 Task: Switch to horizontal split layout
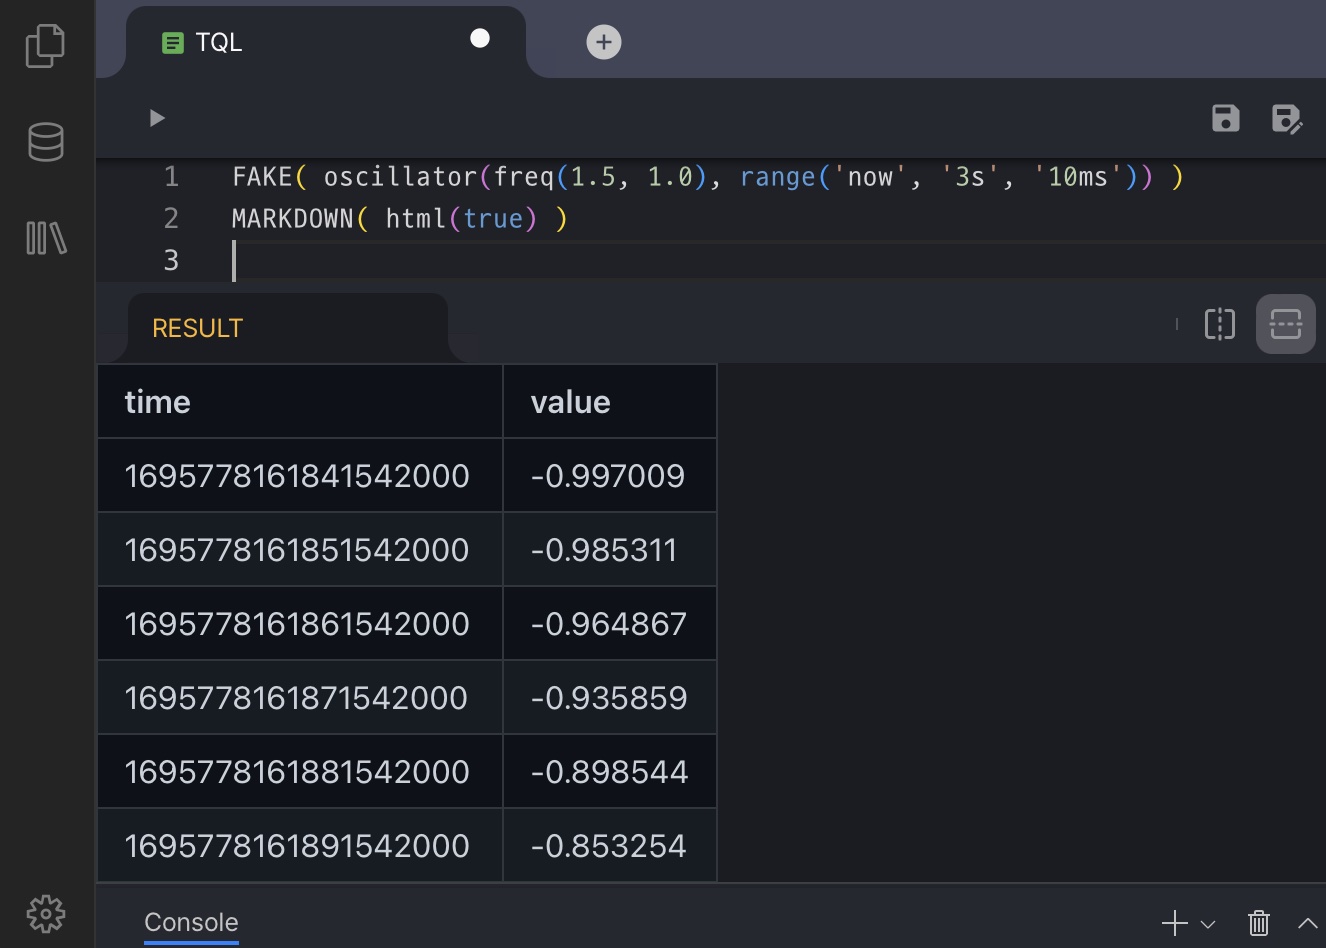(1285, 324)
